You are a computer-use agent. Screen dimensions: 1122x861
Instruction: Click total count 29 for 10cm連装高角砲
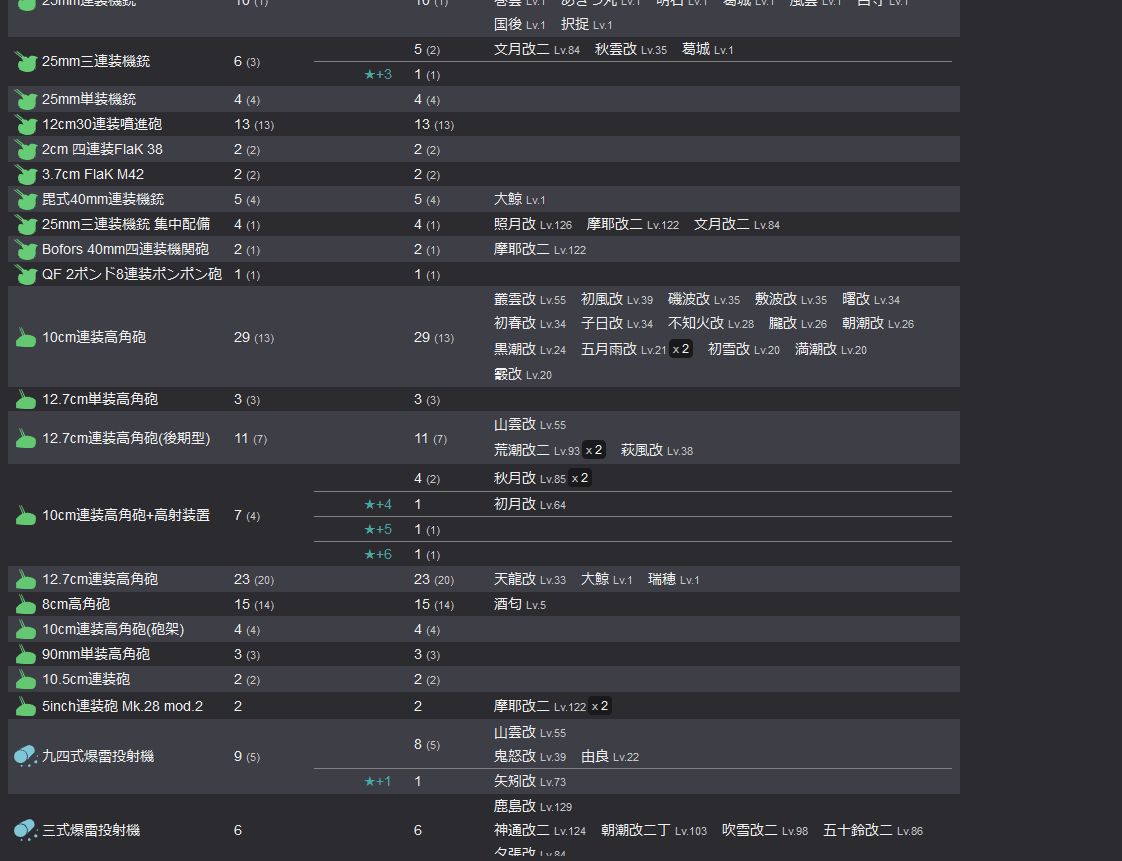(x=242, y=337)
